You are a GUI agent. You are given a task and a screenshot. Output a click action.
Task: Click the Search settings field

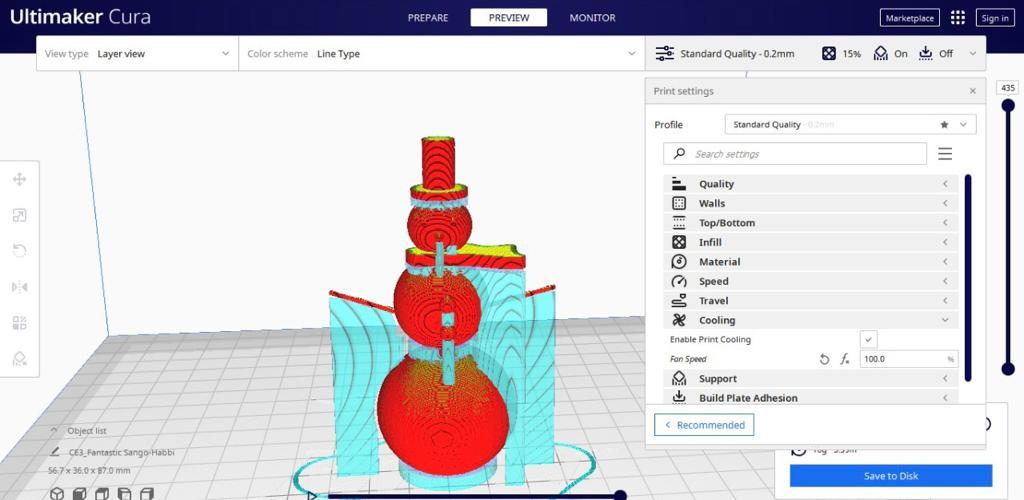click(x=795, y=154)
